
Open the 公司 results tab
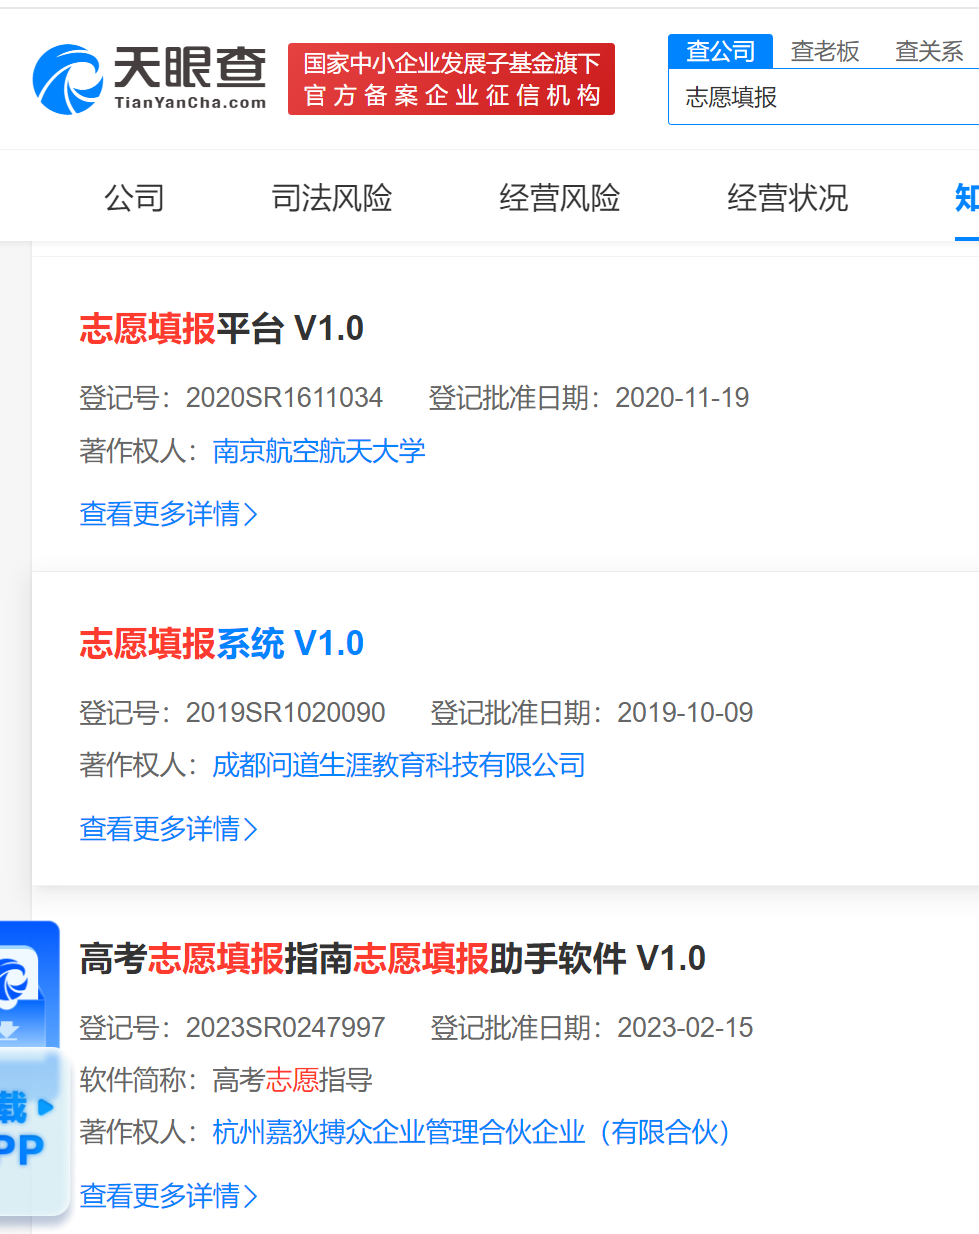click(x=134, y=197)
